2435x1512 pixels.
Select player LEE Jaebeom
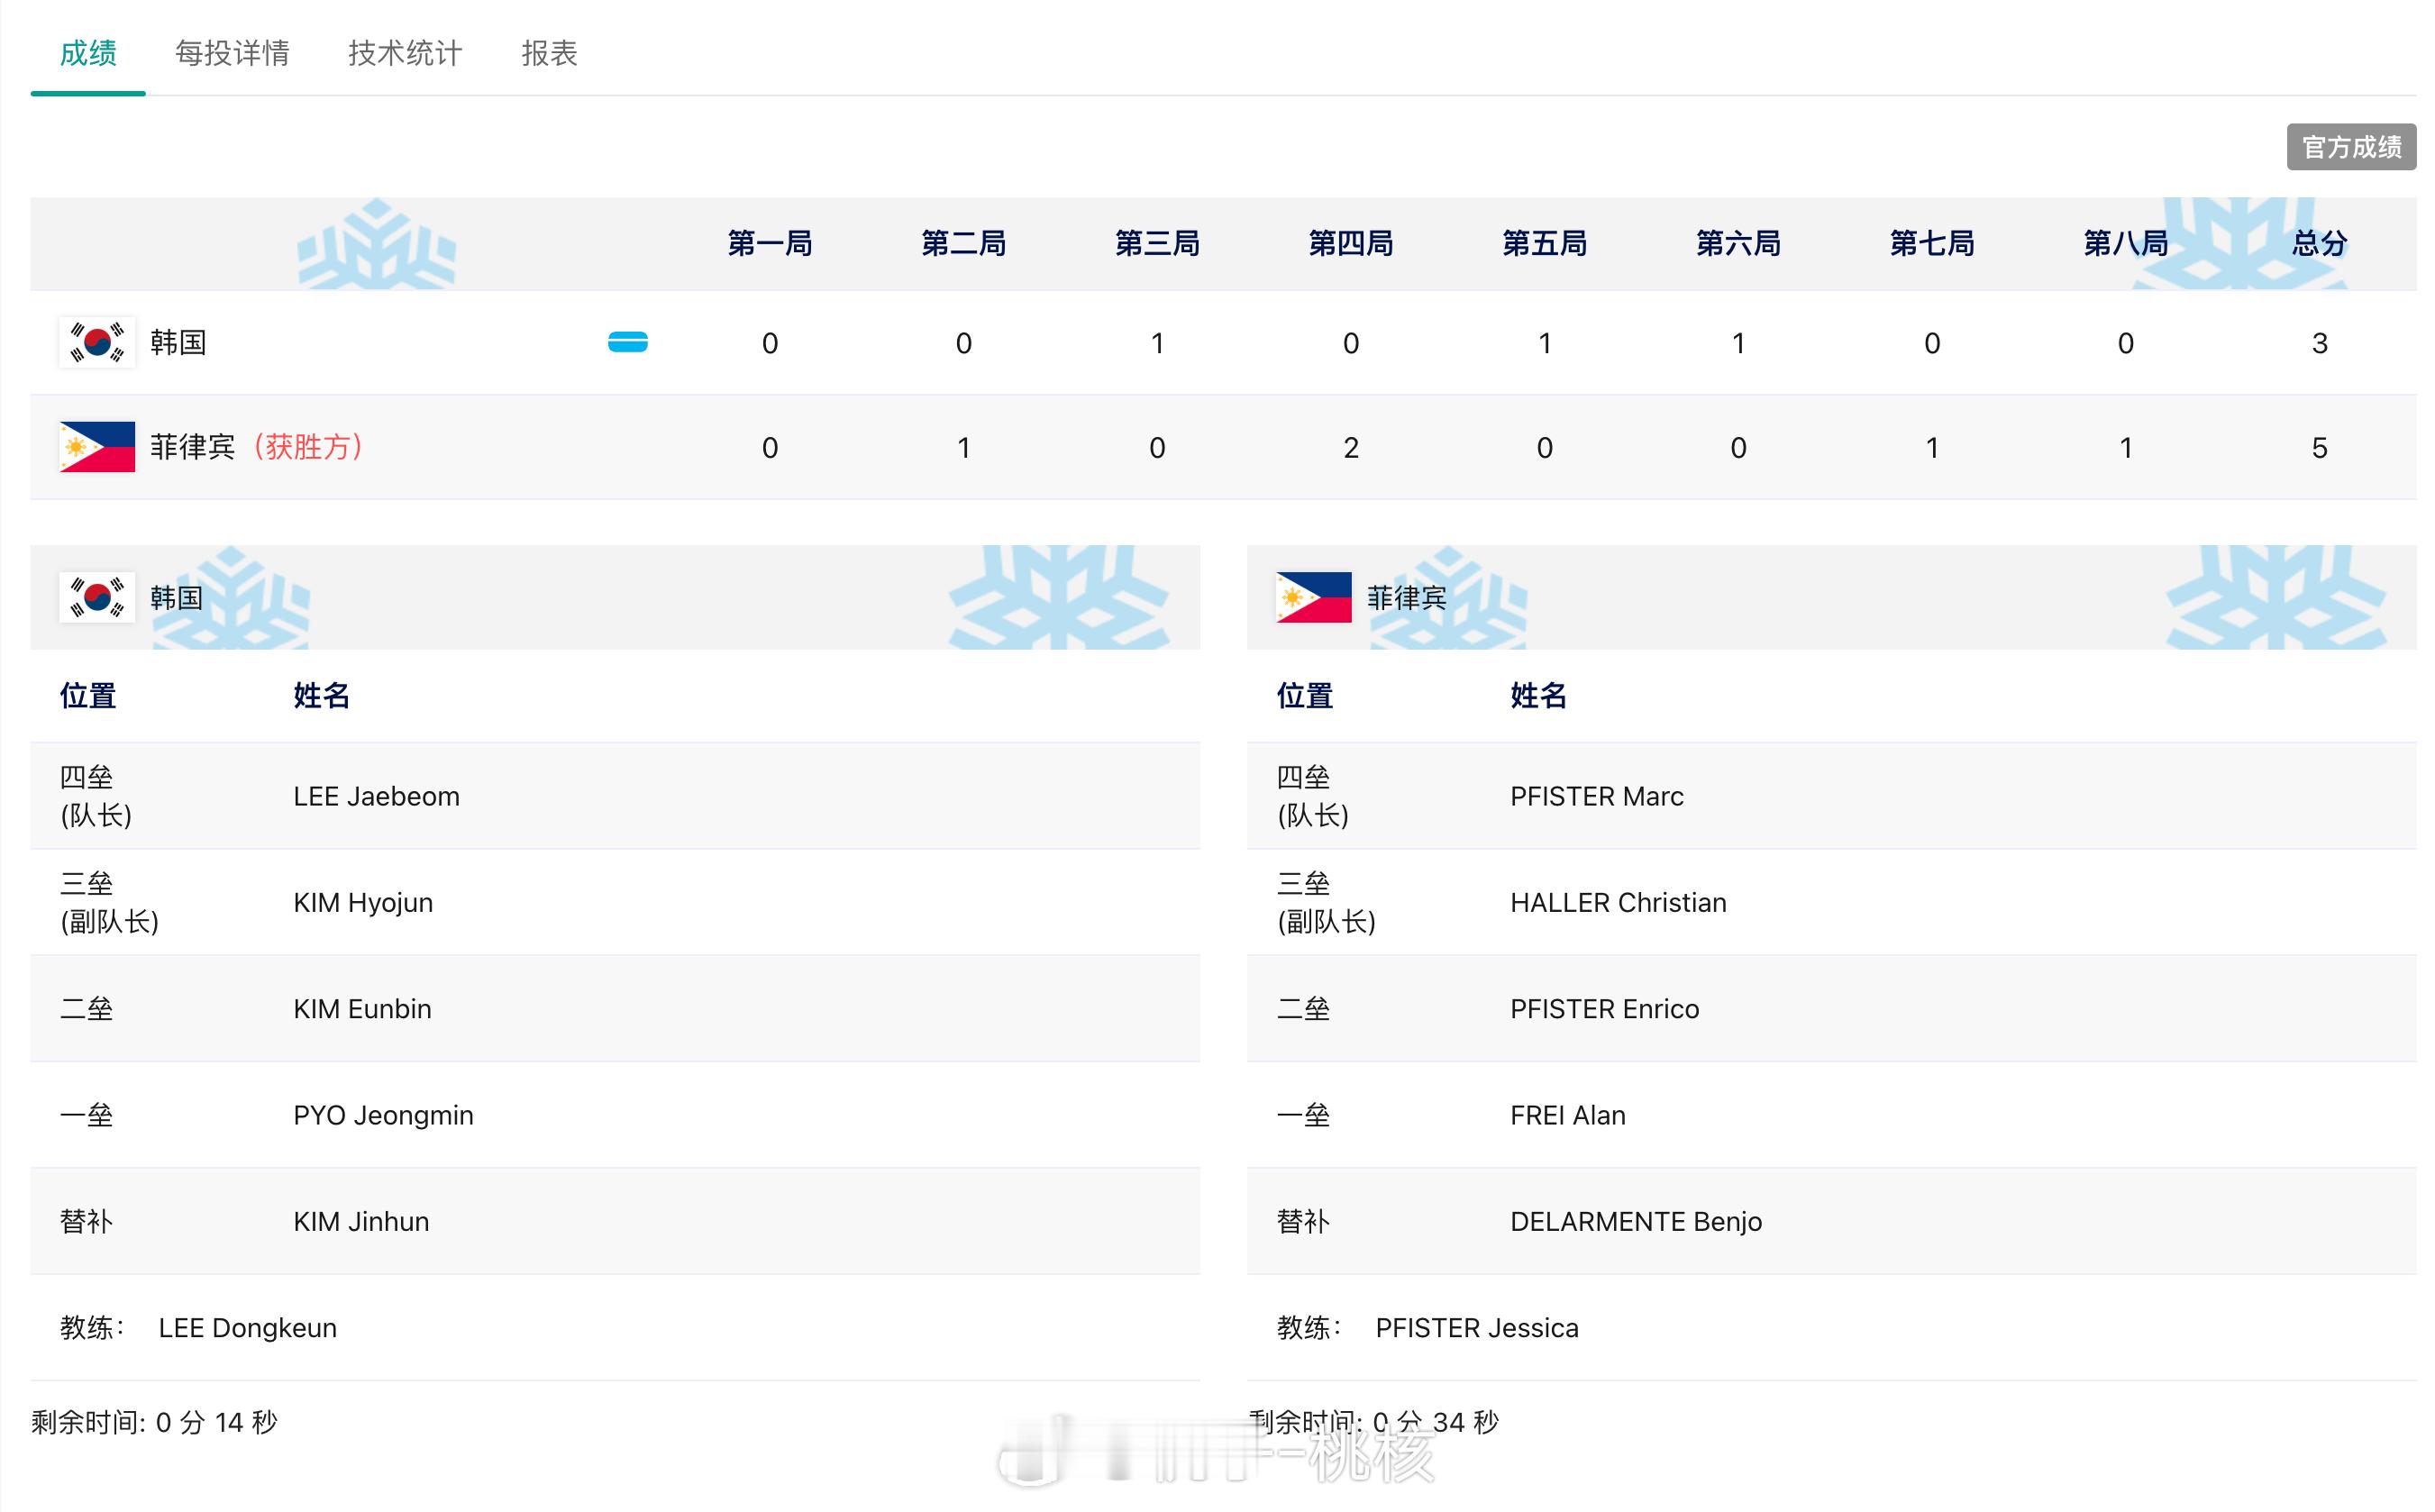click(376, 796)
